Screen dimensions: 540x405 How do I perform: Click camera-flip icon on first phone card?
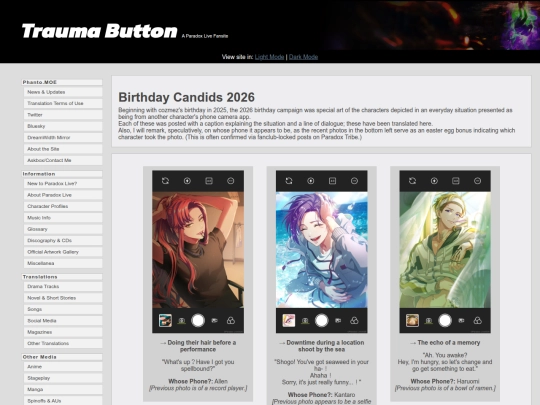point(165,181)
